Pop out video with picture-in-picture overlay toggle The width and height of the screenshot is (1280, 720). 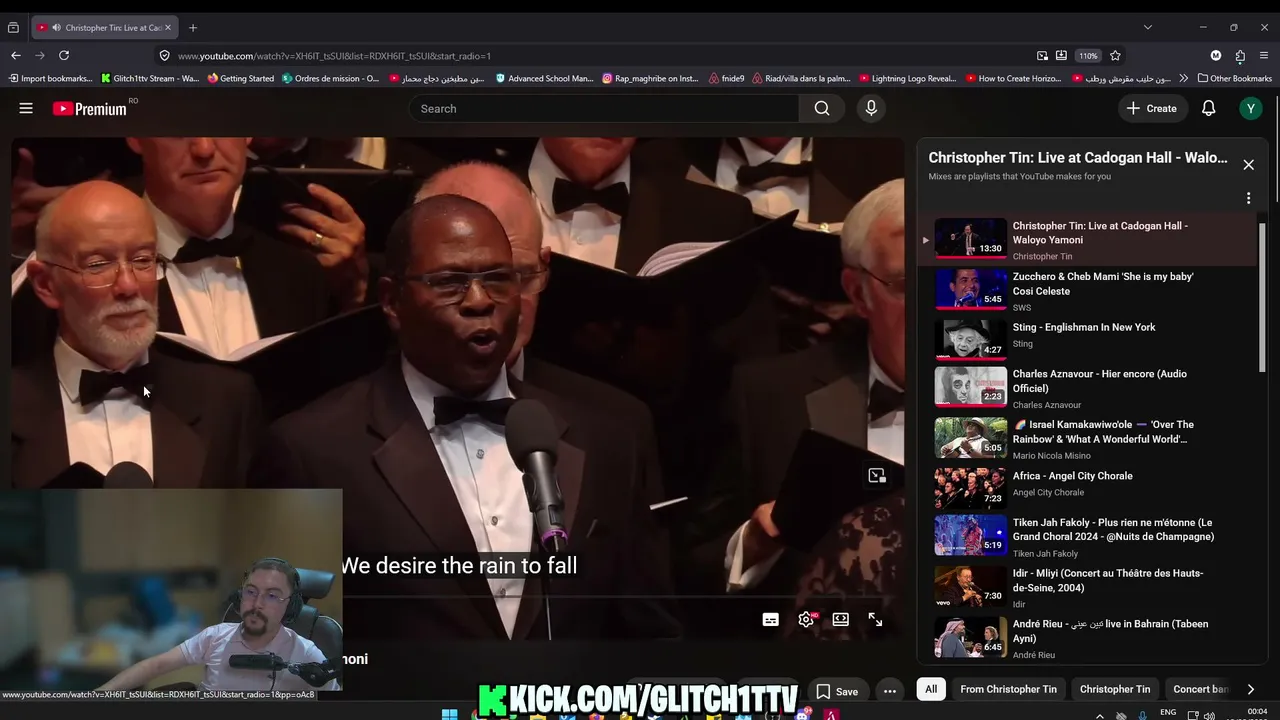[877, 476]
